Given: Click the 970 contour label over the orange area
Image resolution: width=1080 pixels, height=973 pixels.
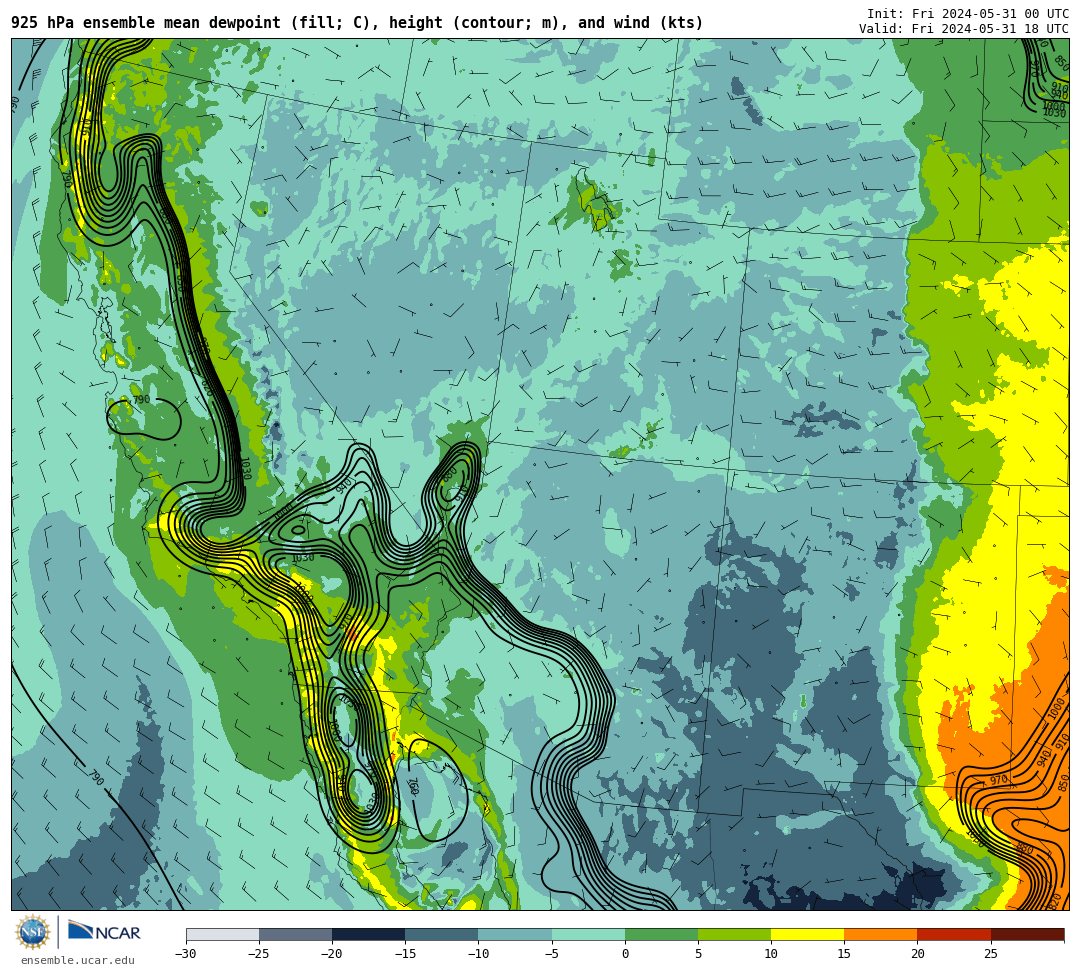Looking at the screenshot, I should [x=999, y=780].
